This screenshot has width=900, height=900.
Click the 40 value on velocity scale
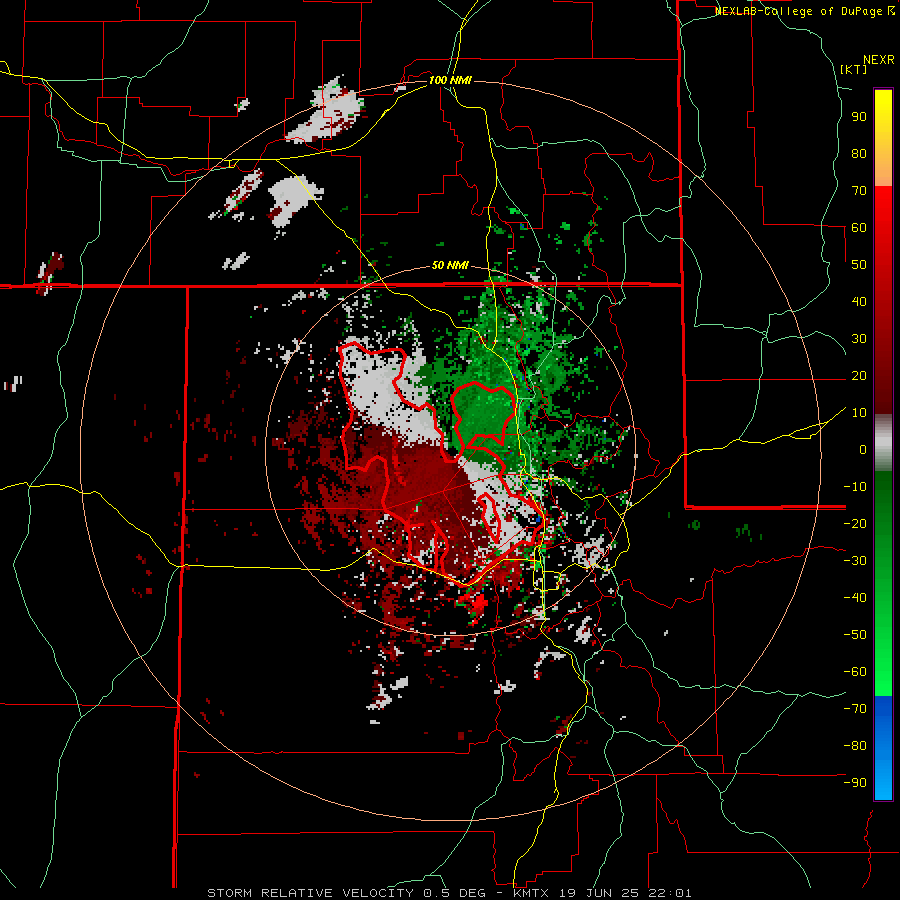[x=859, y=302]
